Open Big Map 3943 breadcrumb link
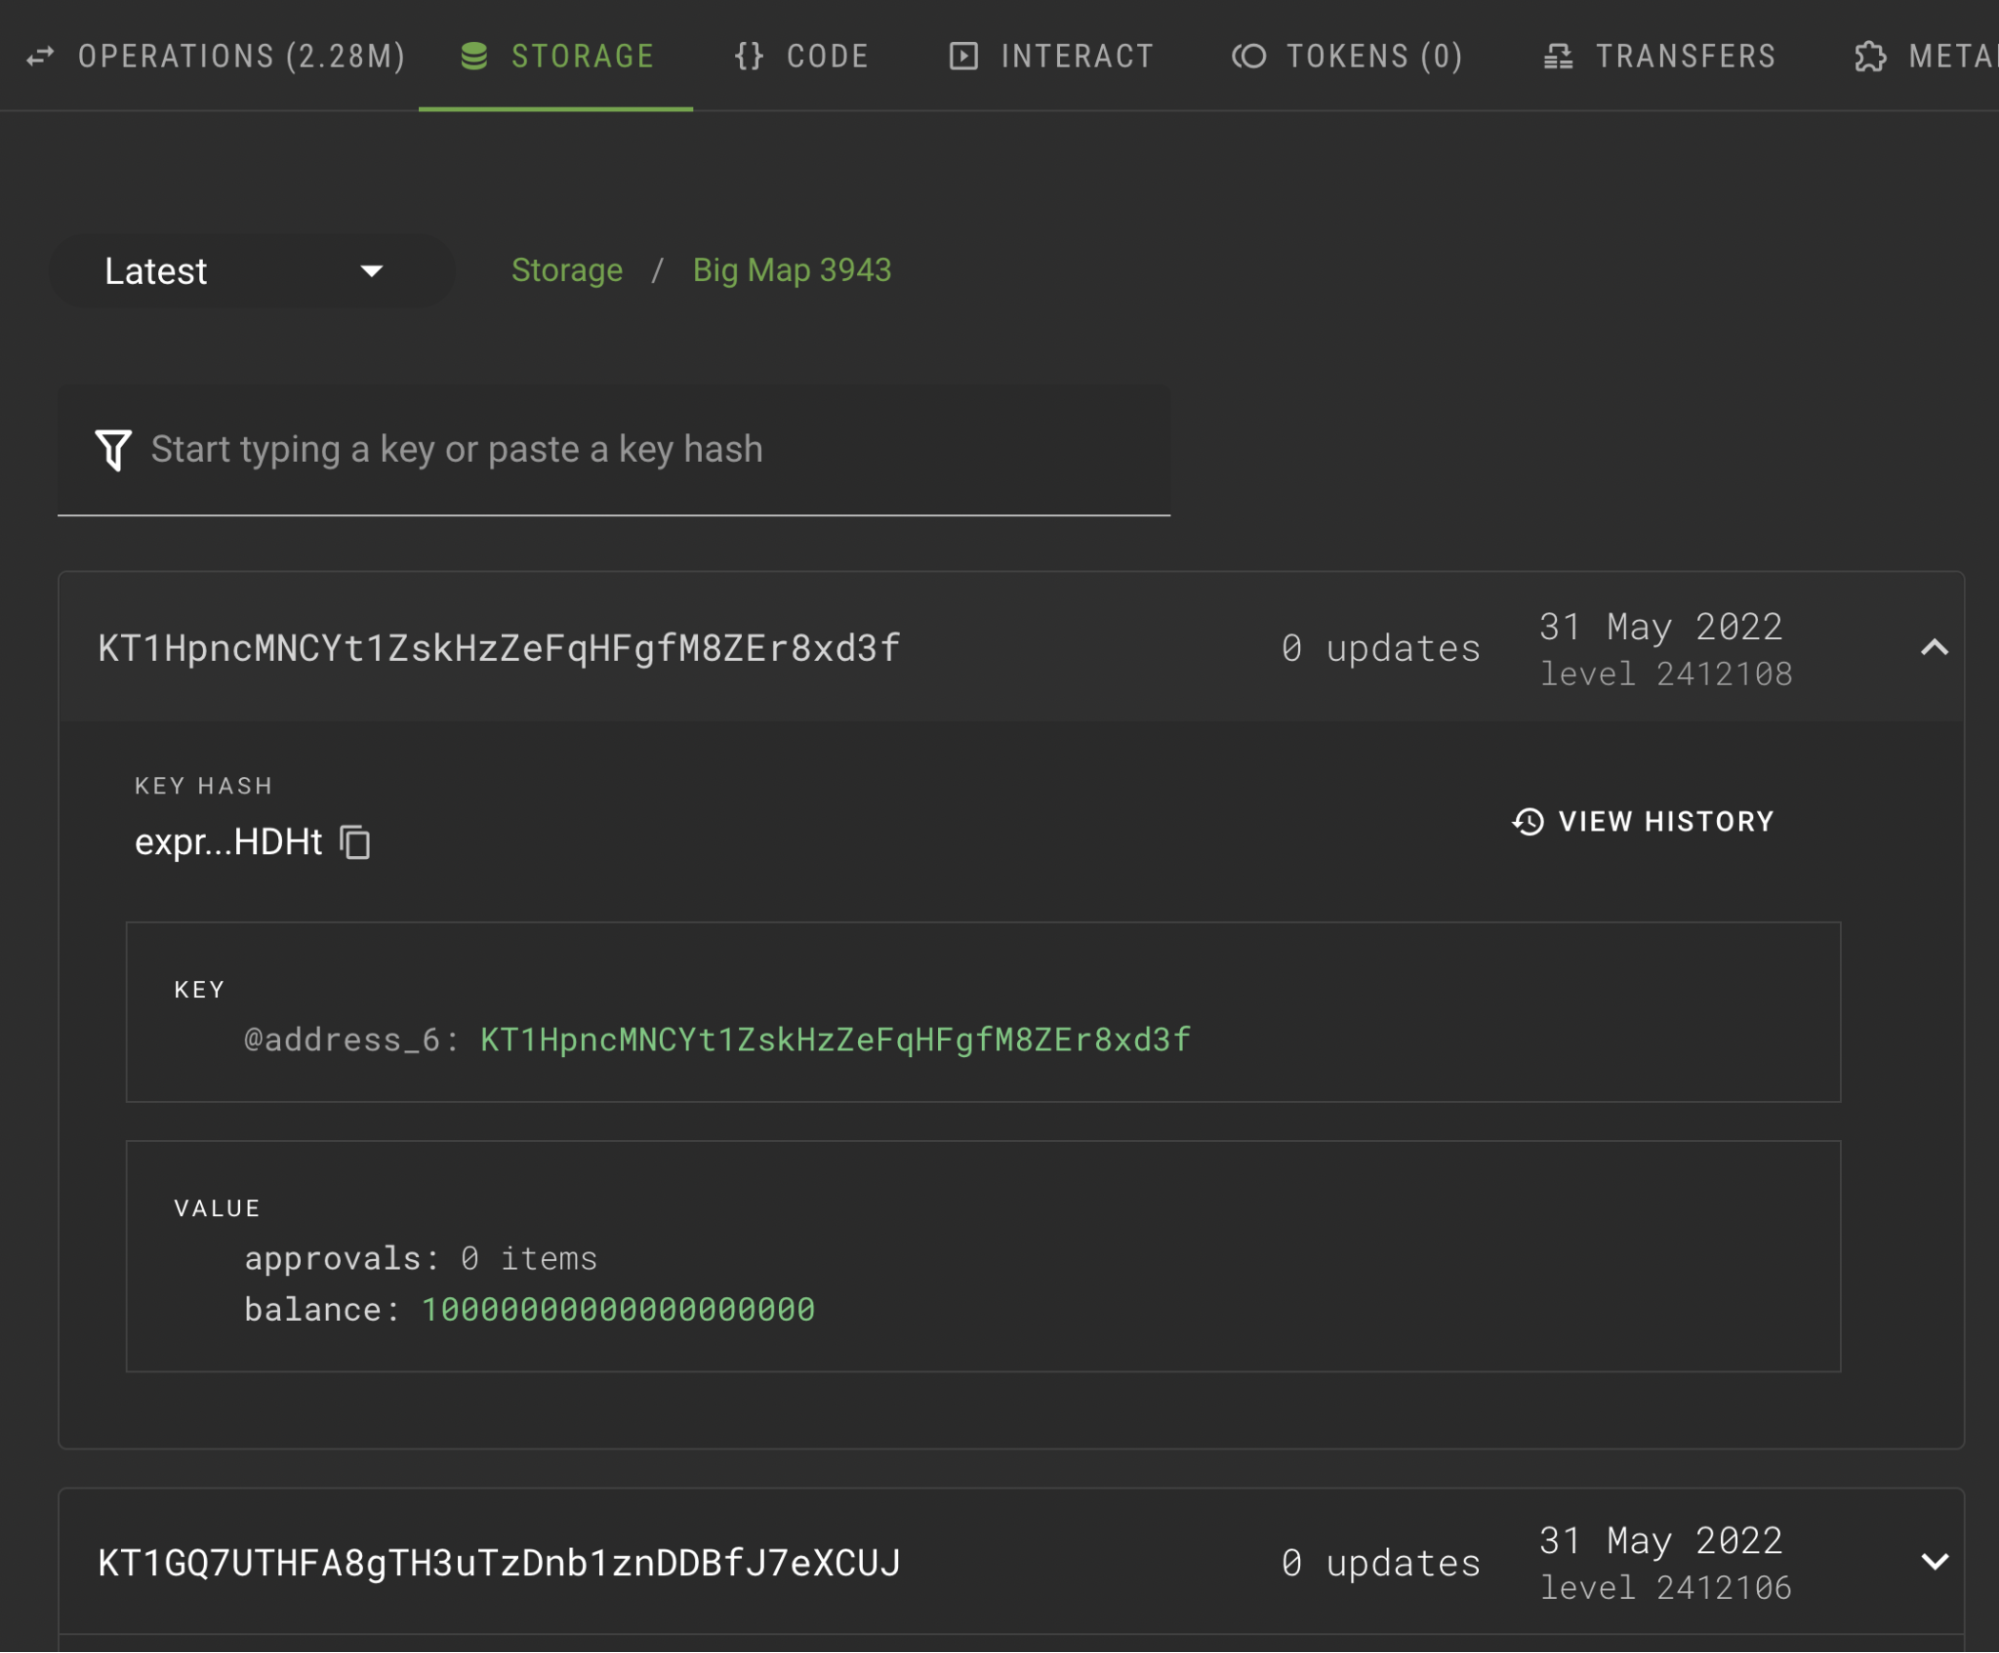 791,270
